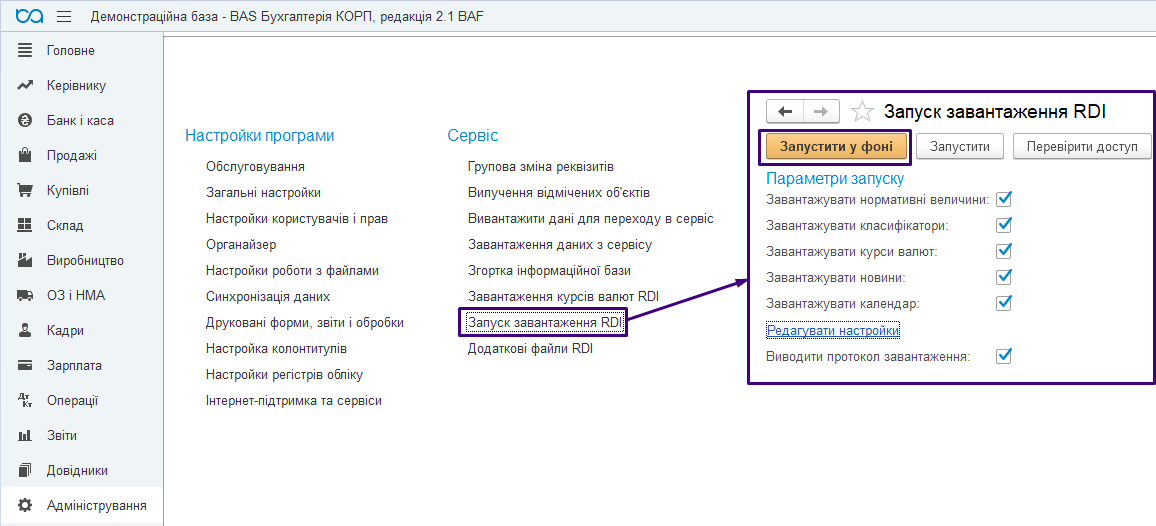
Task: Open the Головне section label
Action: click(x=71, y=51)
